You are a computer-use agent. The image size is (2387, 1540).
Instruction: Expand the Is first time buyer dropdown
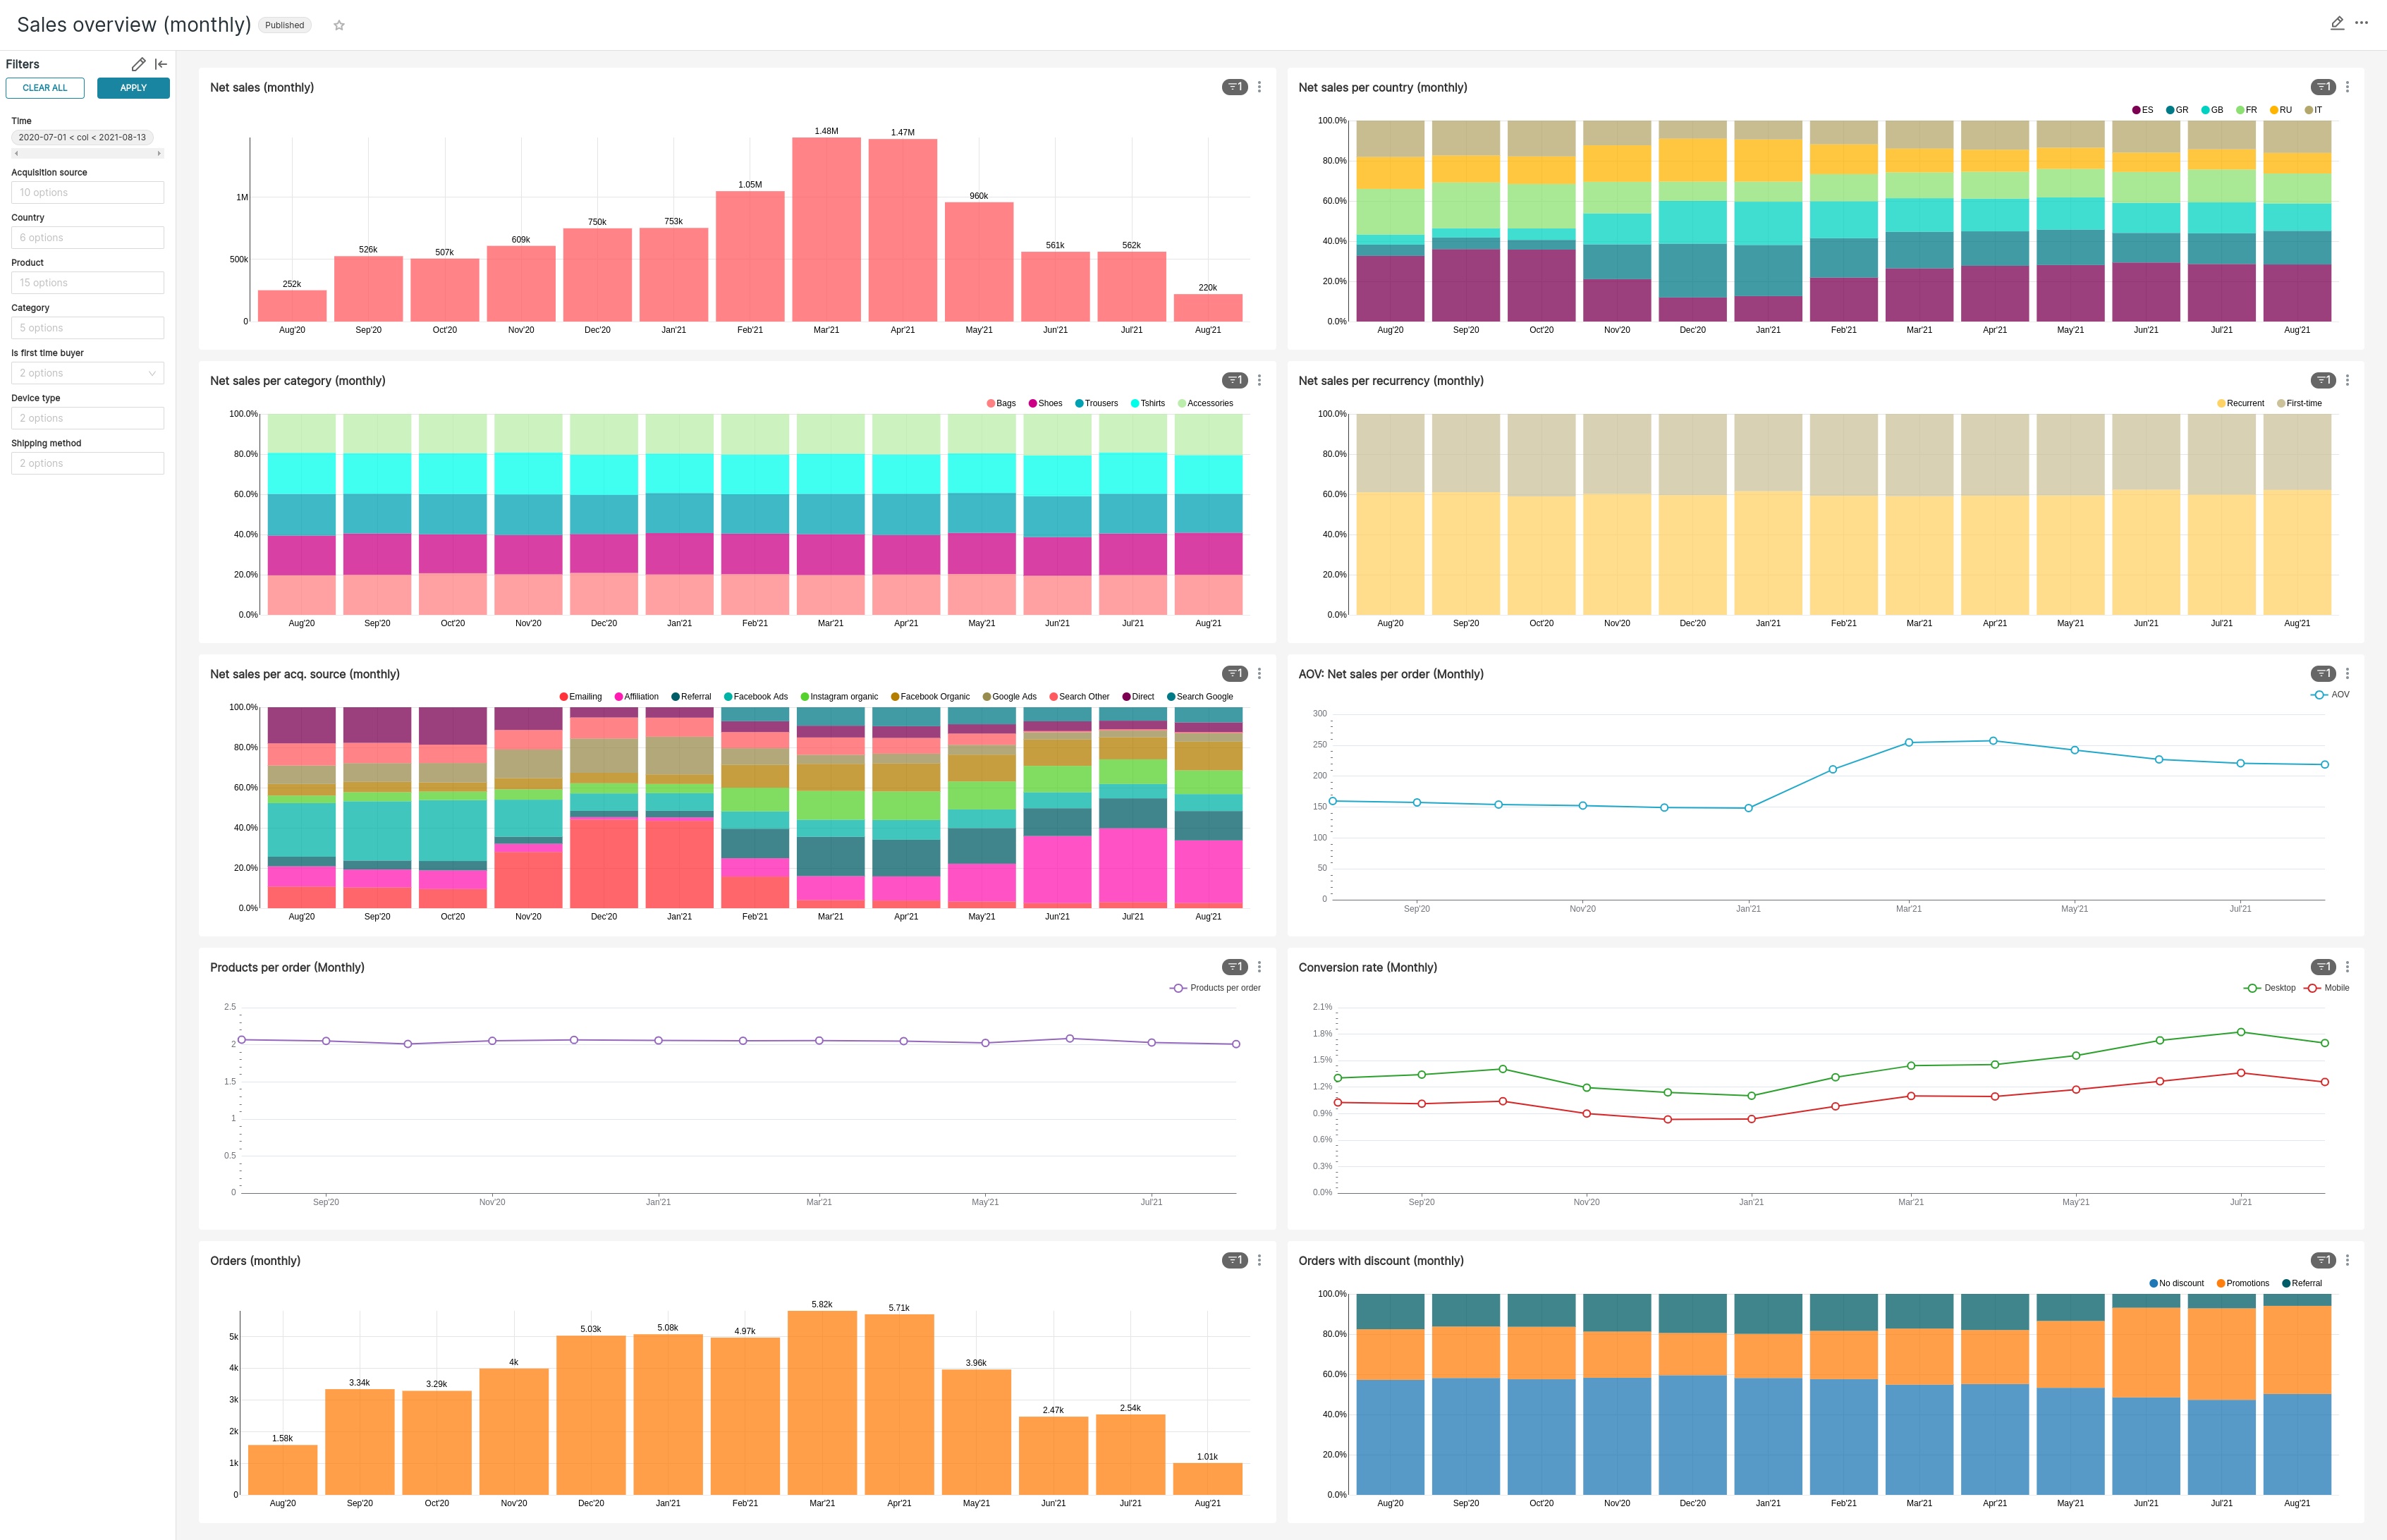(87, 373)
